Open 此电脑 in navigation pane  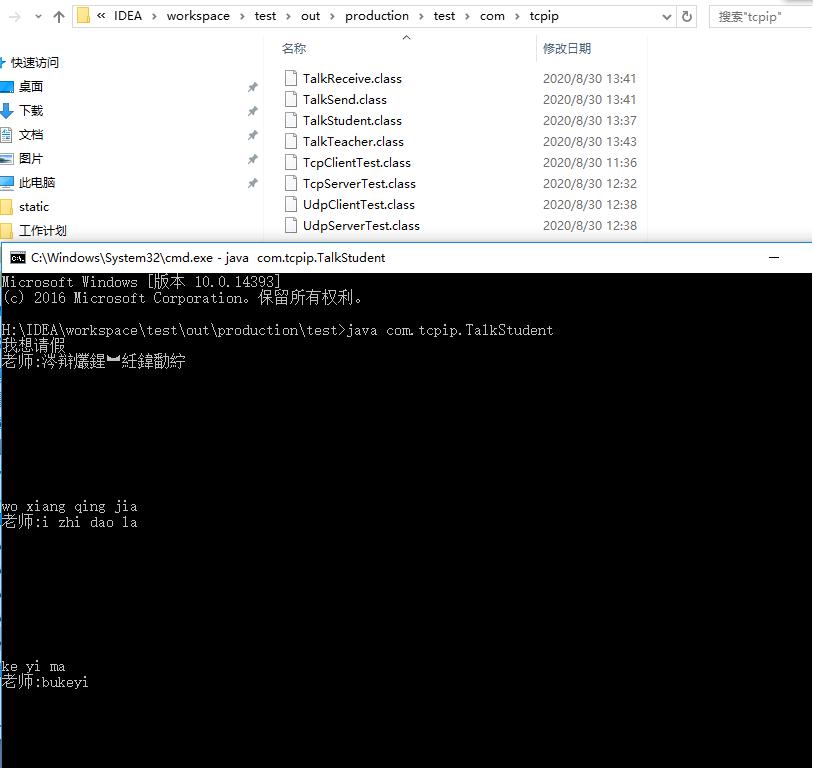tap(37, 183)
